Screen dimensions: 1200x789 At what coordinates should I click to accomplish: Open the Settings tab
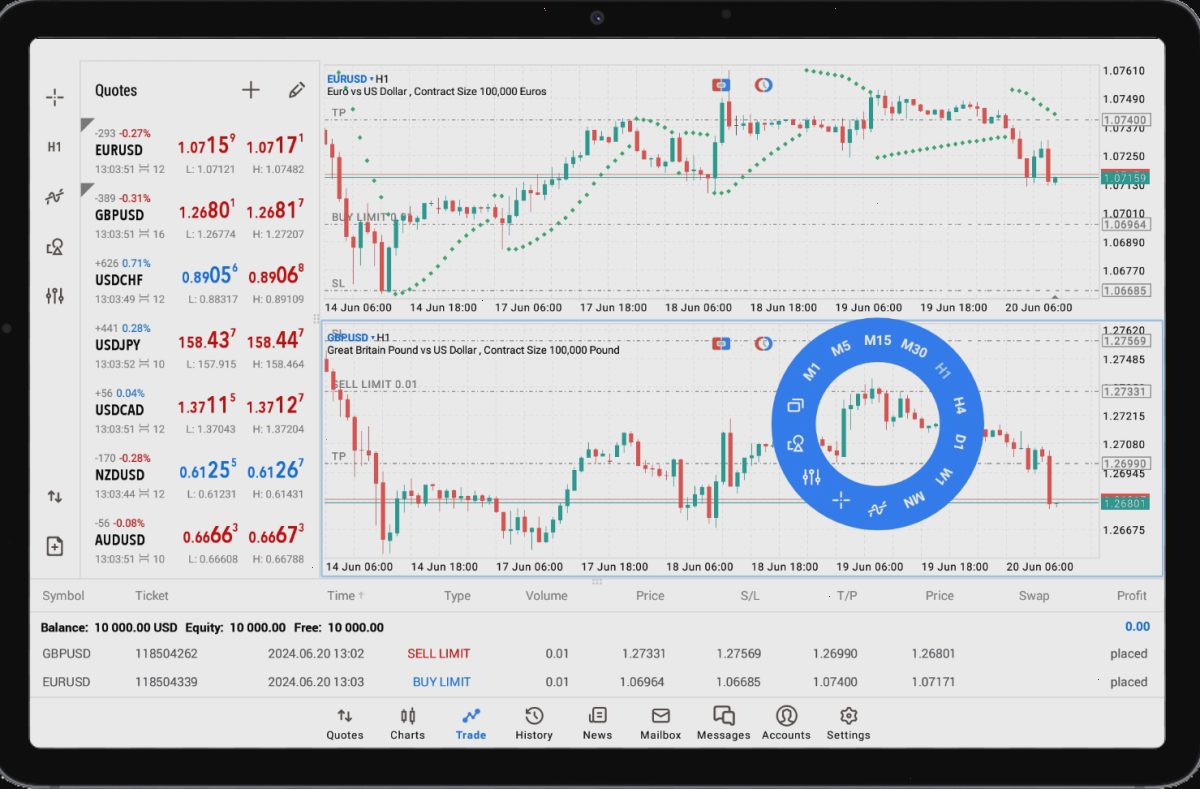point(848,723)
